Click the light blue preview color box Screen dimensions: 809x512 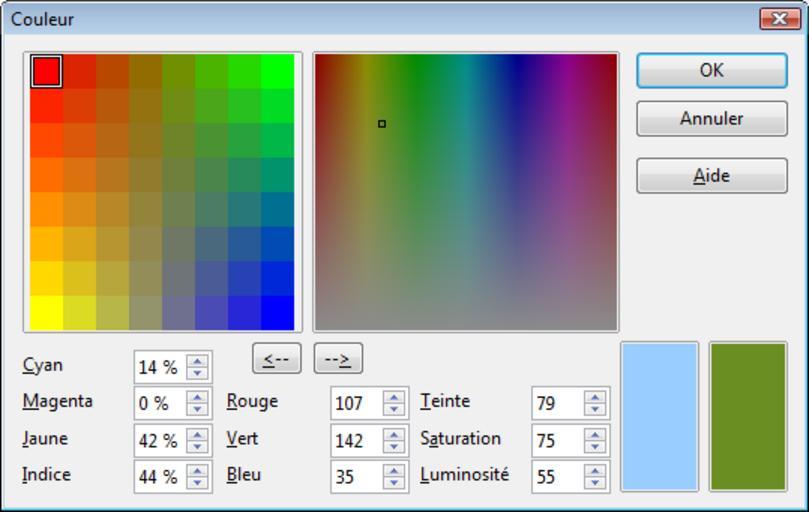659,416
